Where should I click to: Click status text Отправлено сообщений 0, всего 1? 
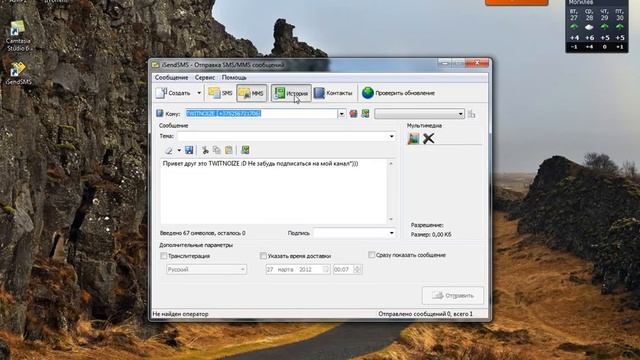(x=425, y=314)
